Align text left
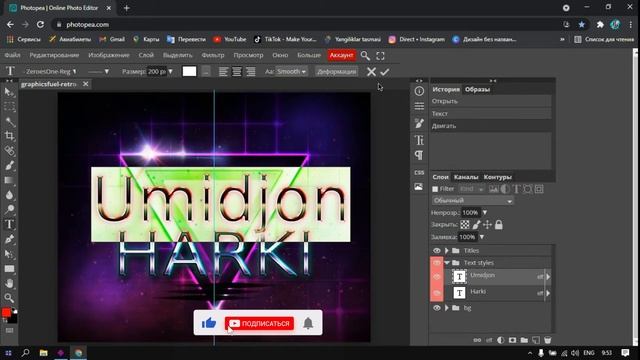 tap(223, 71)
